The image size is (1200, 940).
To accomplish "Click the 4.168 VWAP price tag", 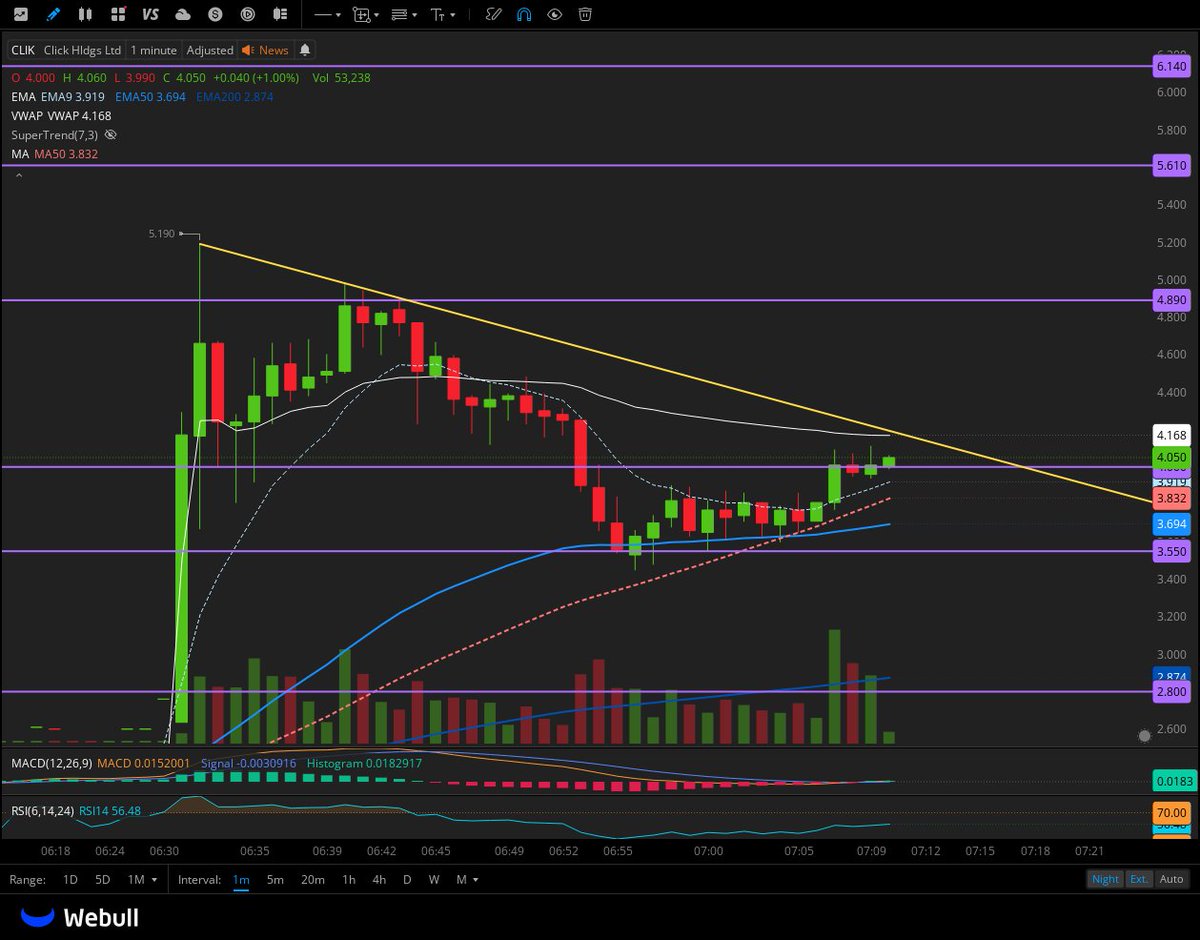I will (1171, 435).
